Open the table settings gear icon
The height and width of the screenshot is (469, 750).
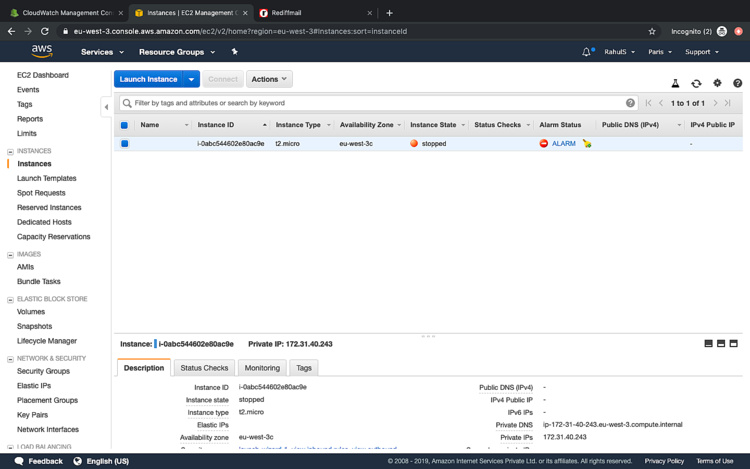(x=717, y=84)
